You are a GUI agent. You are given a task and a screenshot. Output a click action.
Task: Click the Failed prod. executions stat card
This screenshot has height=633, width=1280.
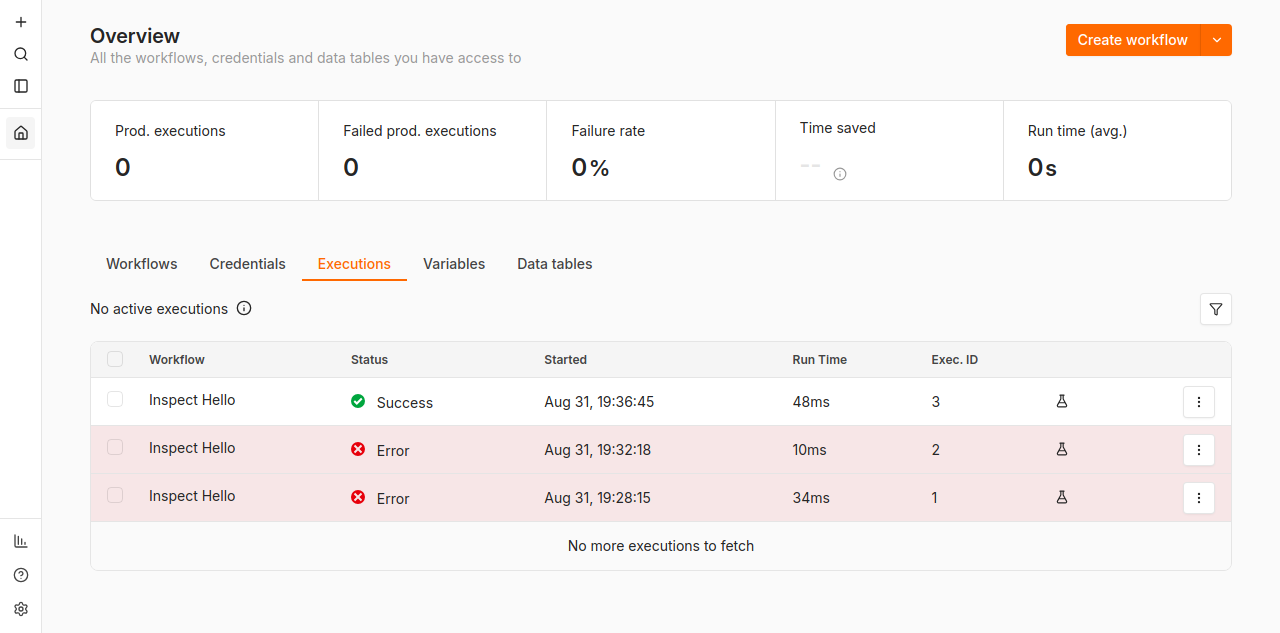[x=433, y=150]
